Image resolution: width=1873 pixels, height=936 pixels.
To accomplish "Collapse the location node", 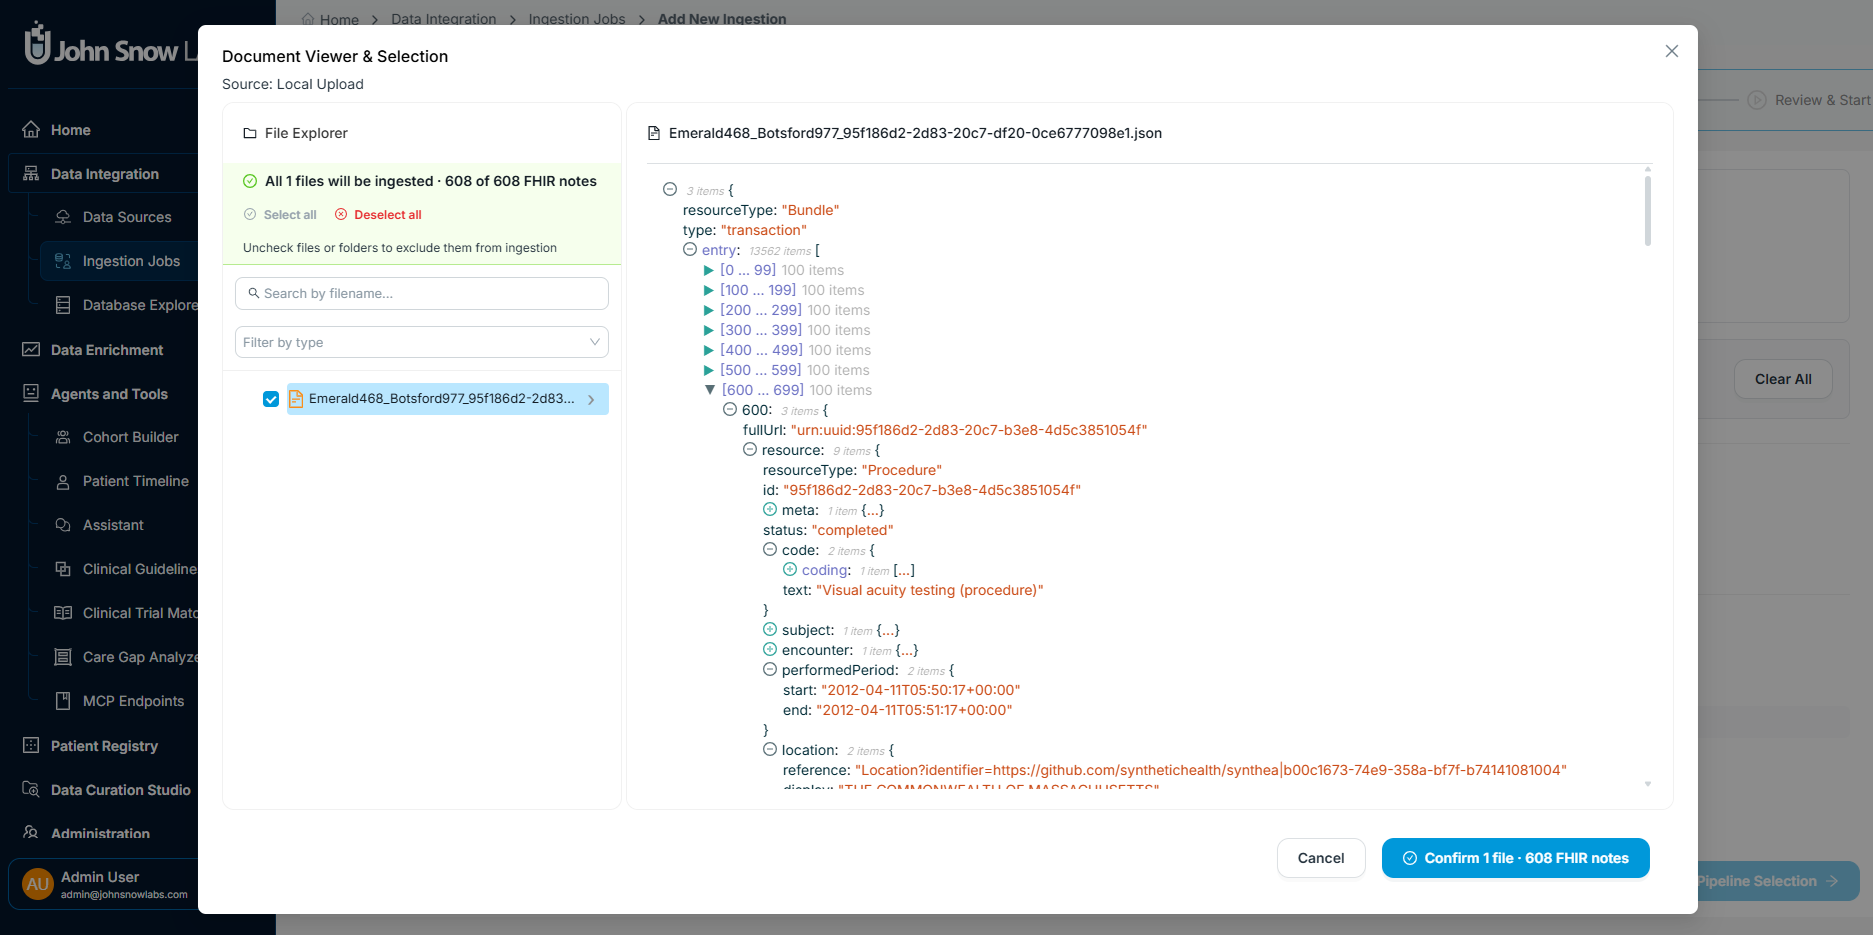I will 770,749.
